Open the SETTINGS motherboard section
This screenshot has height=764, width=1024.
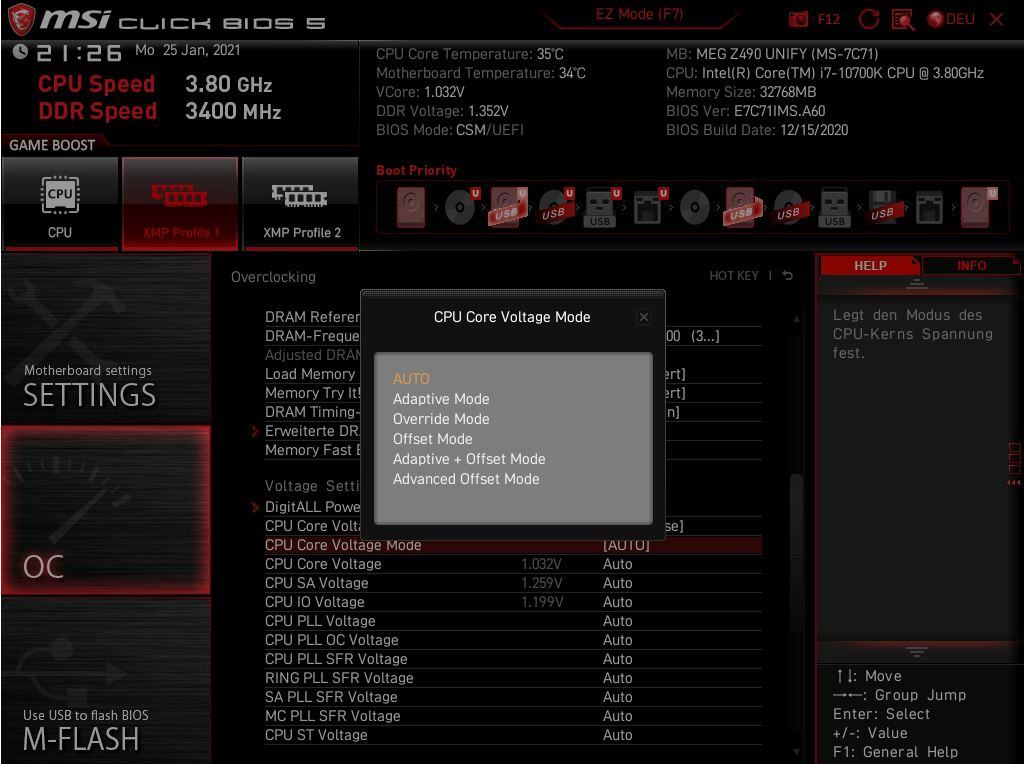tap(106, 338)
